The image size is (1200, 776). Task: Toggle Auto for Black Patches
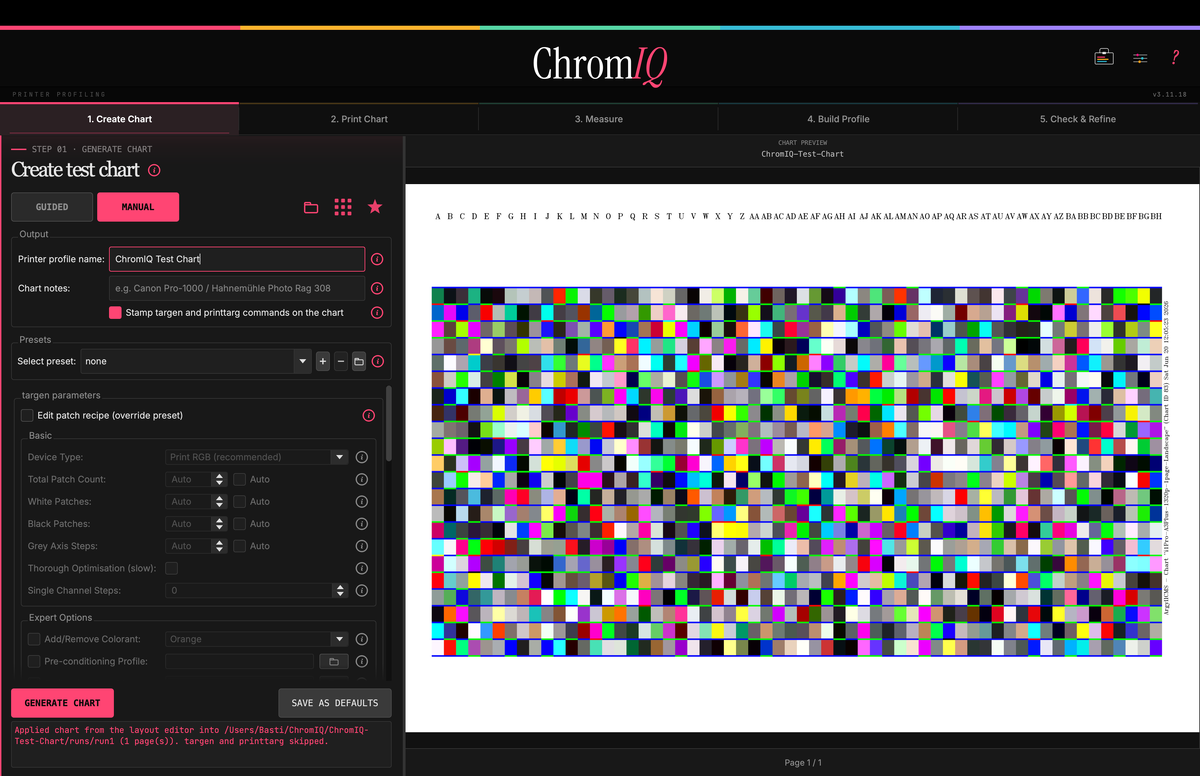click(240, 524)
